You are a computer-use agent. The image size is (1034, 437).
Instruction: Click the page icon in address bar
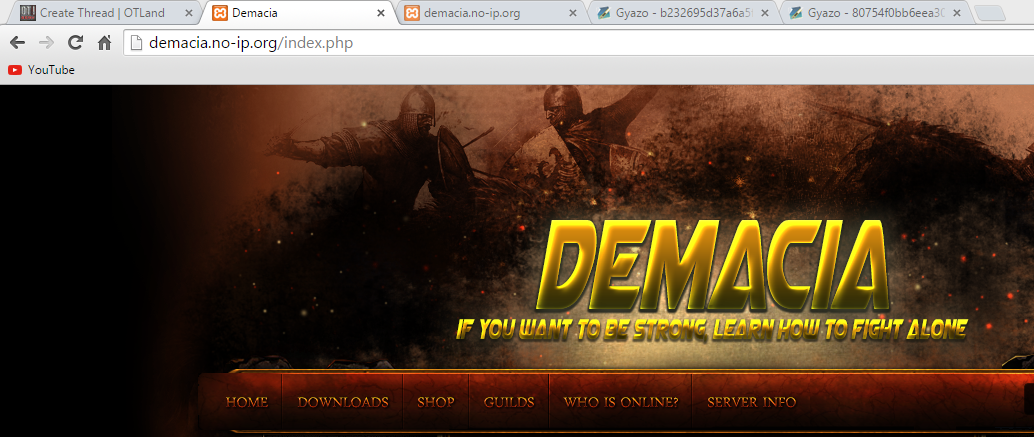pyautogui.click(x=136, y=44)
